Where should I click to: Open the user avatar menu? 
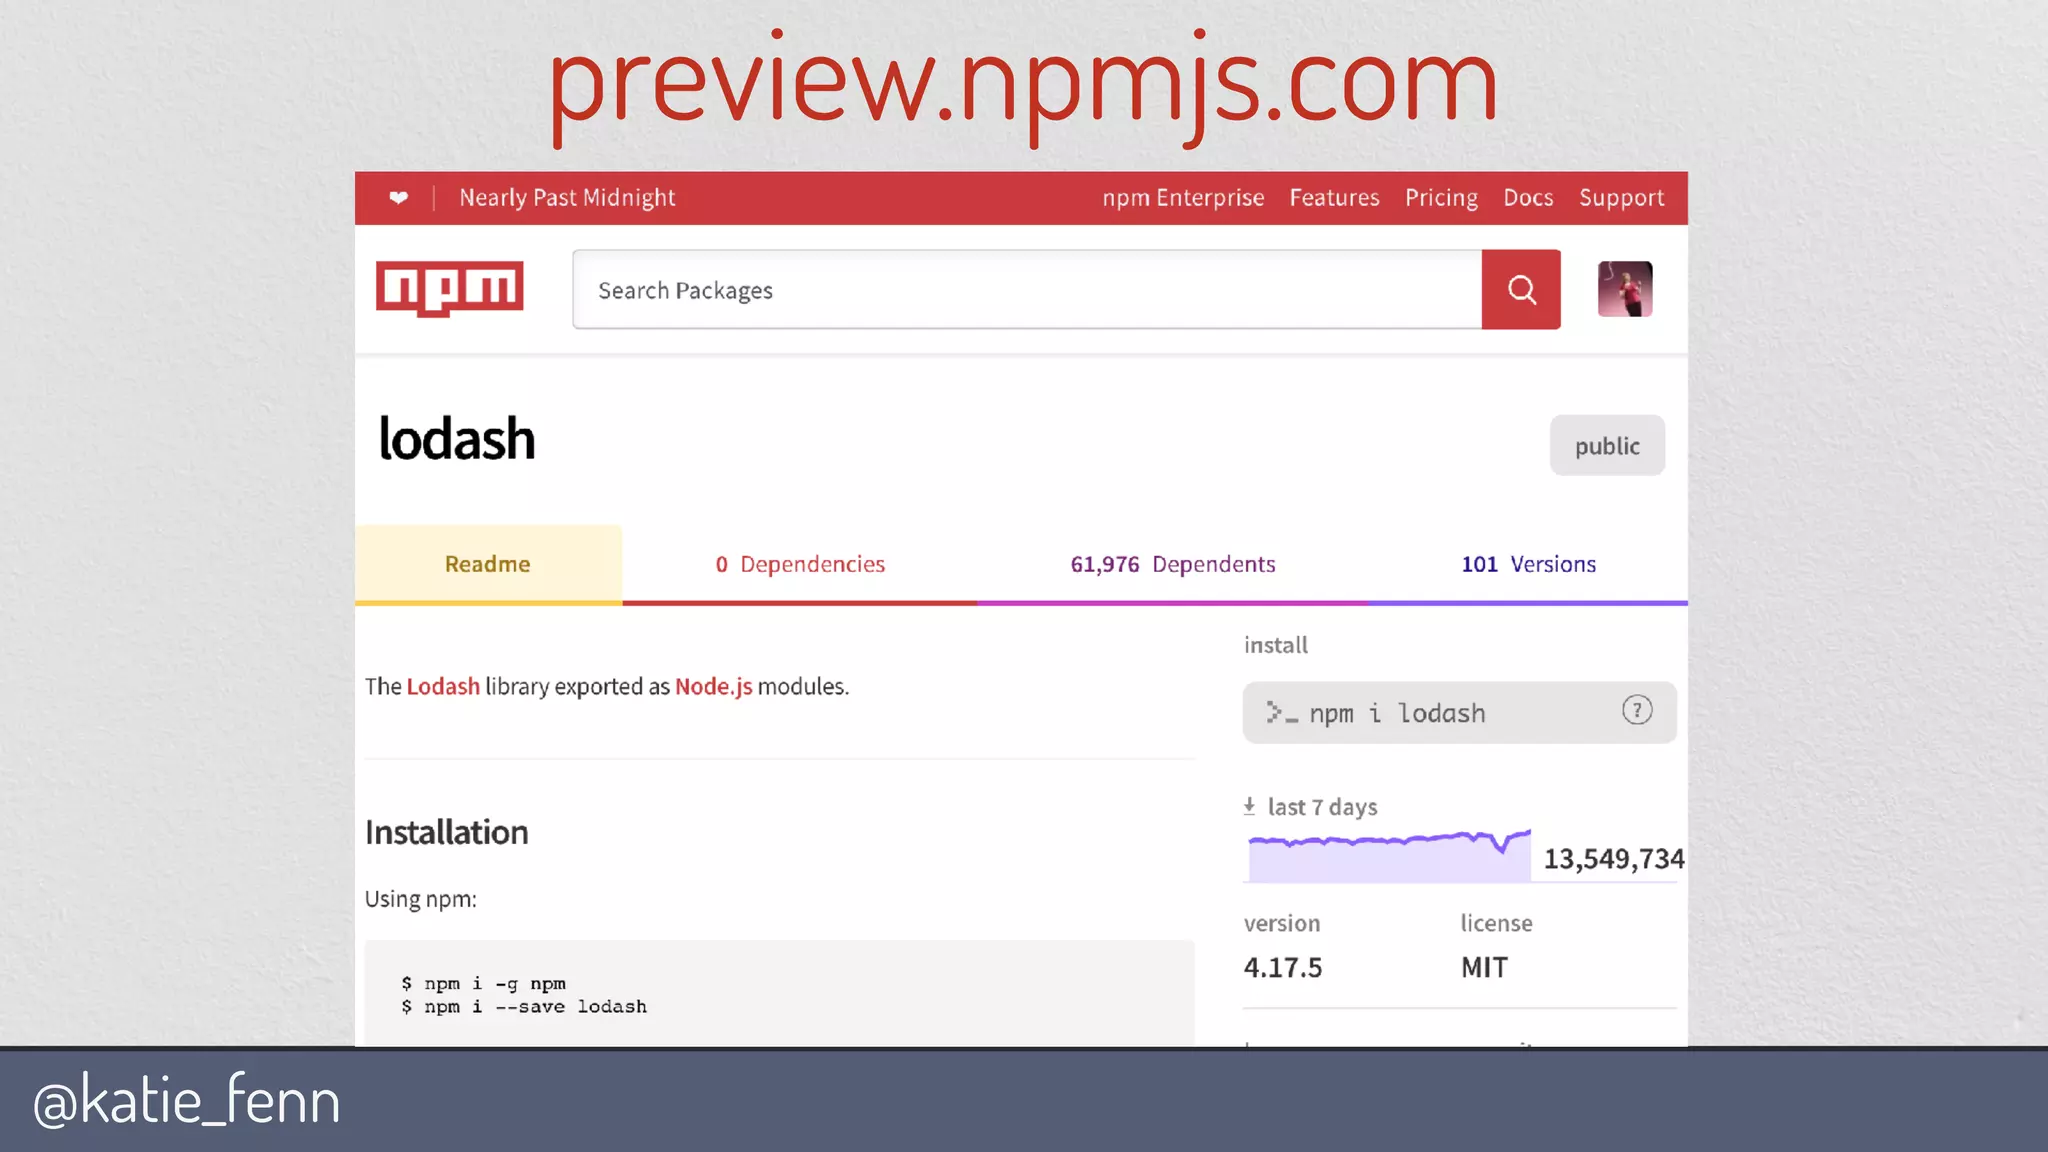[x=1625, y=289]
